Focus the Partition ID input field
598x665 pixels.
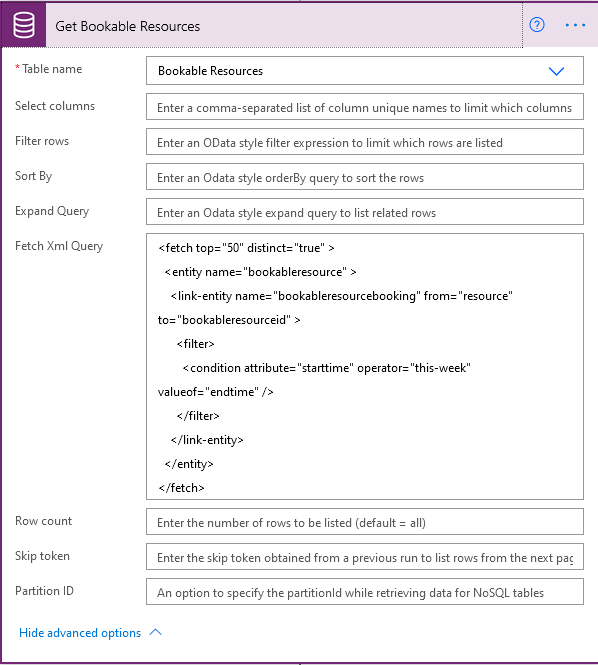click(x=365, y=592)
